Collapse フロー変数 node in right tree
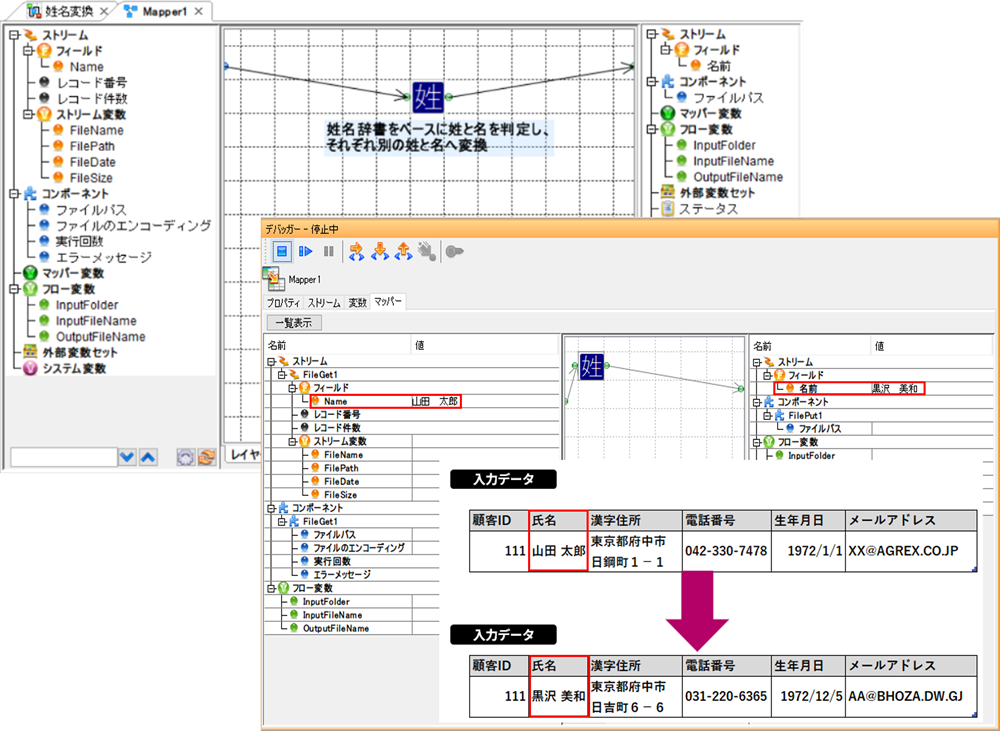1000x731 pixels. (x=651, y=129)
